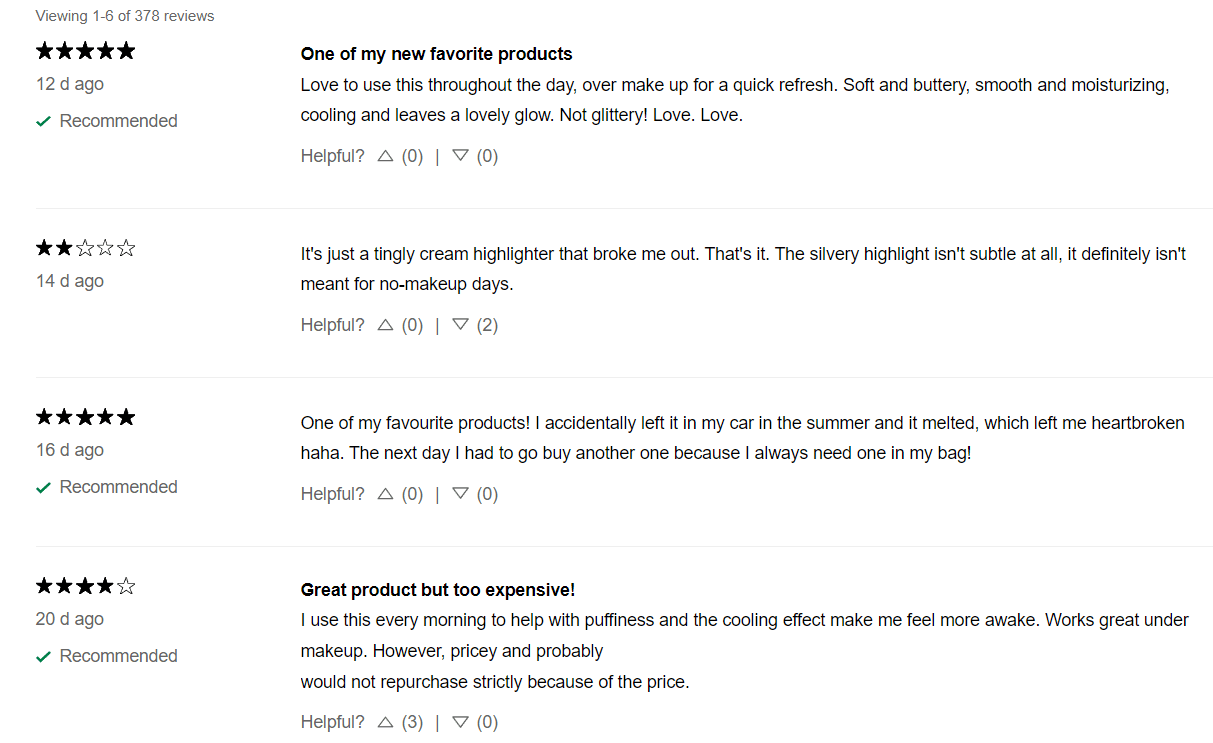Click the green Recommended checkmark on first review
Image resolution: width=1213 pixels, height=743 pixels.
point(43,122)
